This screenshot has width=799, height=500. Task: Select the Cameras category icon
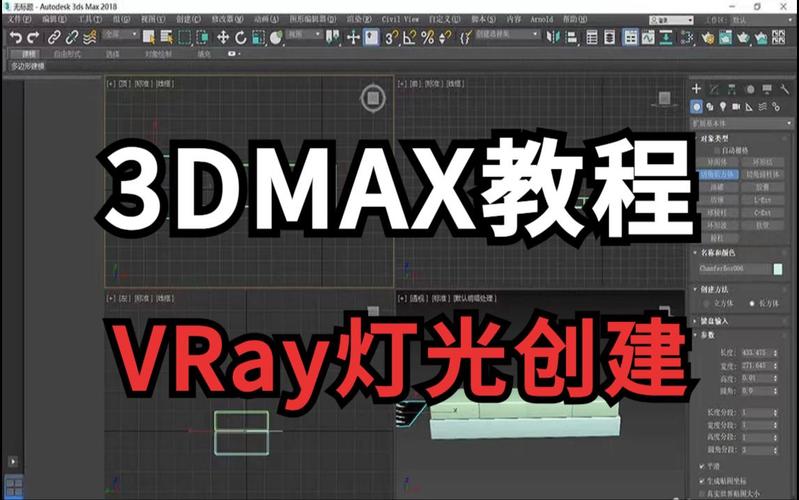coord(736,107)
